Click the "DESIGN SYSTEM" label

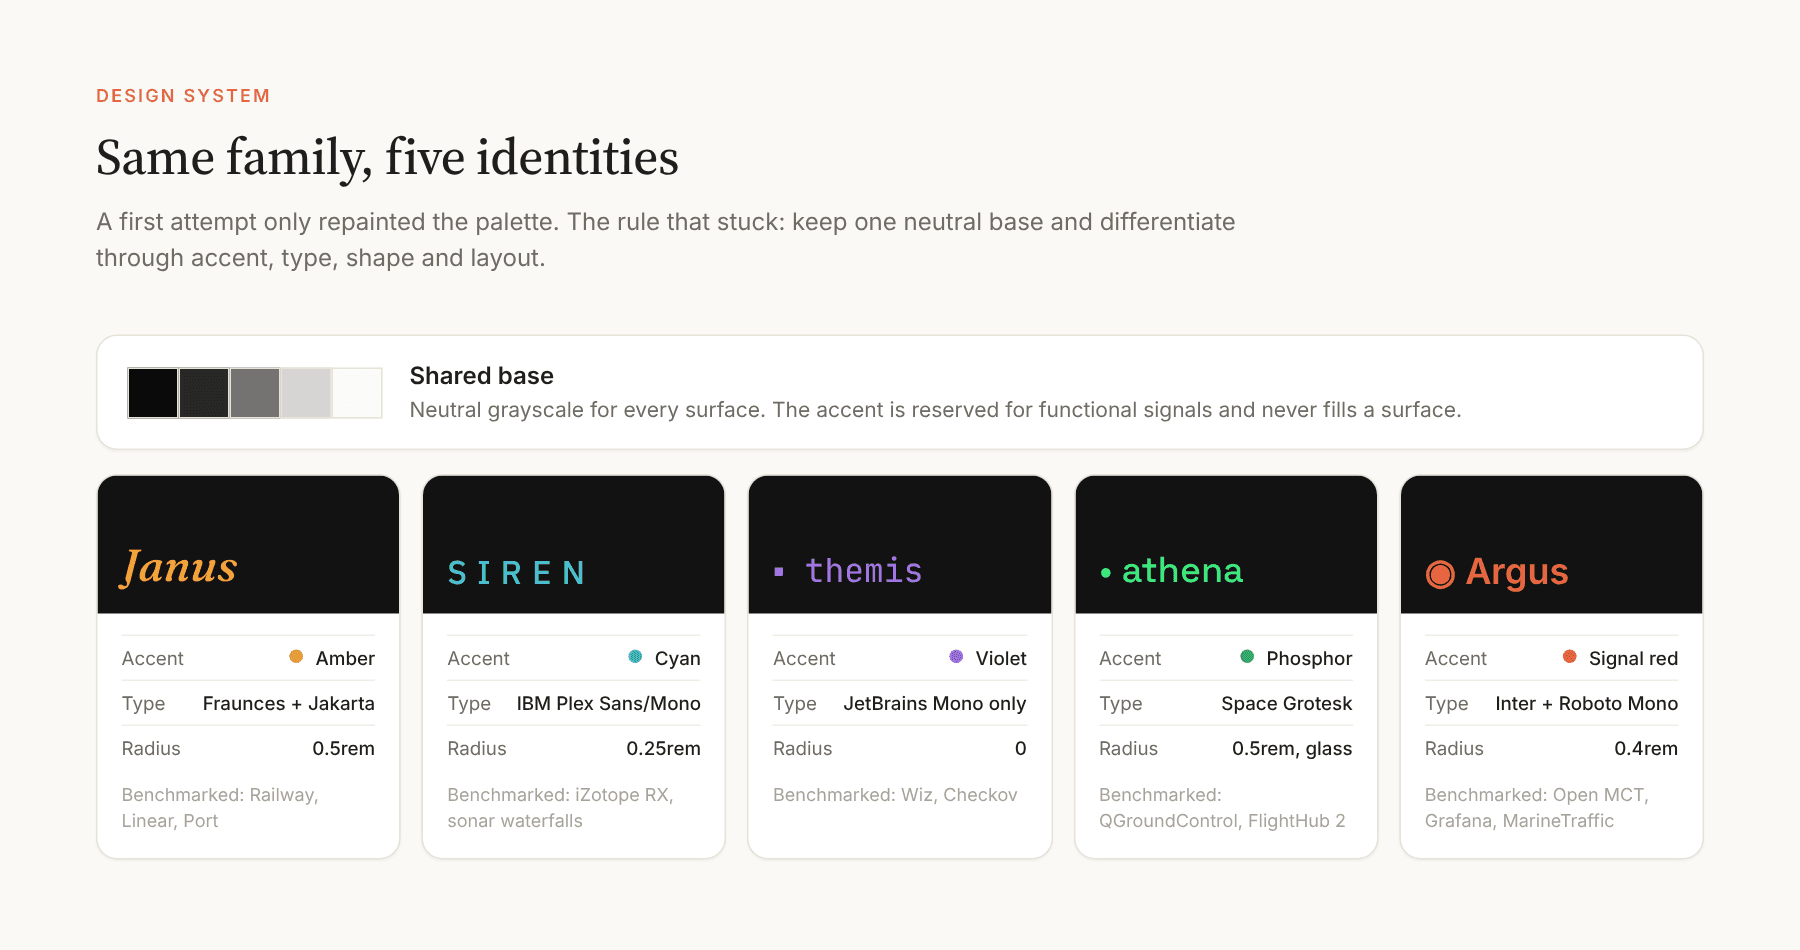click(183, 96)
